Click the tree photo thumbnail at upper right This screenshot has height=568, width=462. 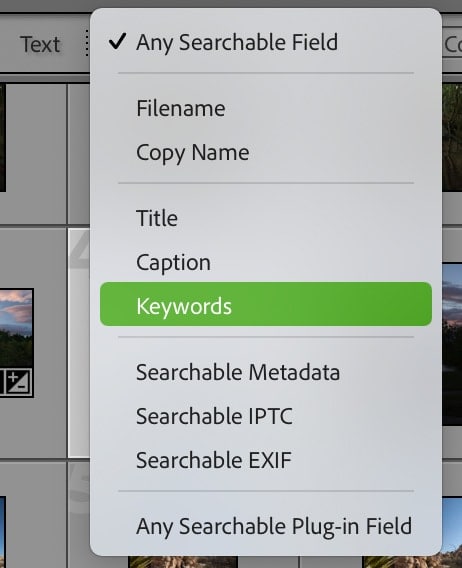click(452, 137)
